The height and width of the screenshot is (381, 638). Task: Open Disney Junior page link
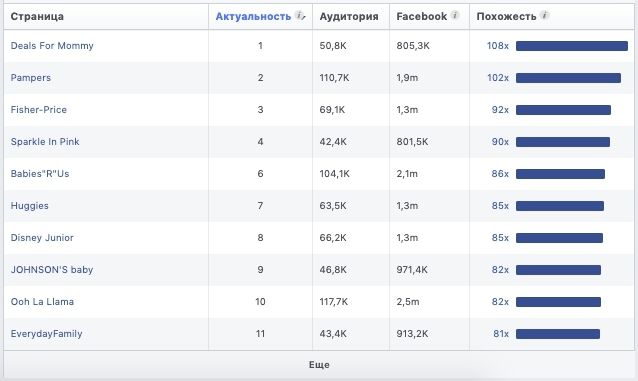42,238
